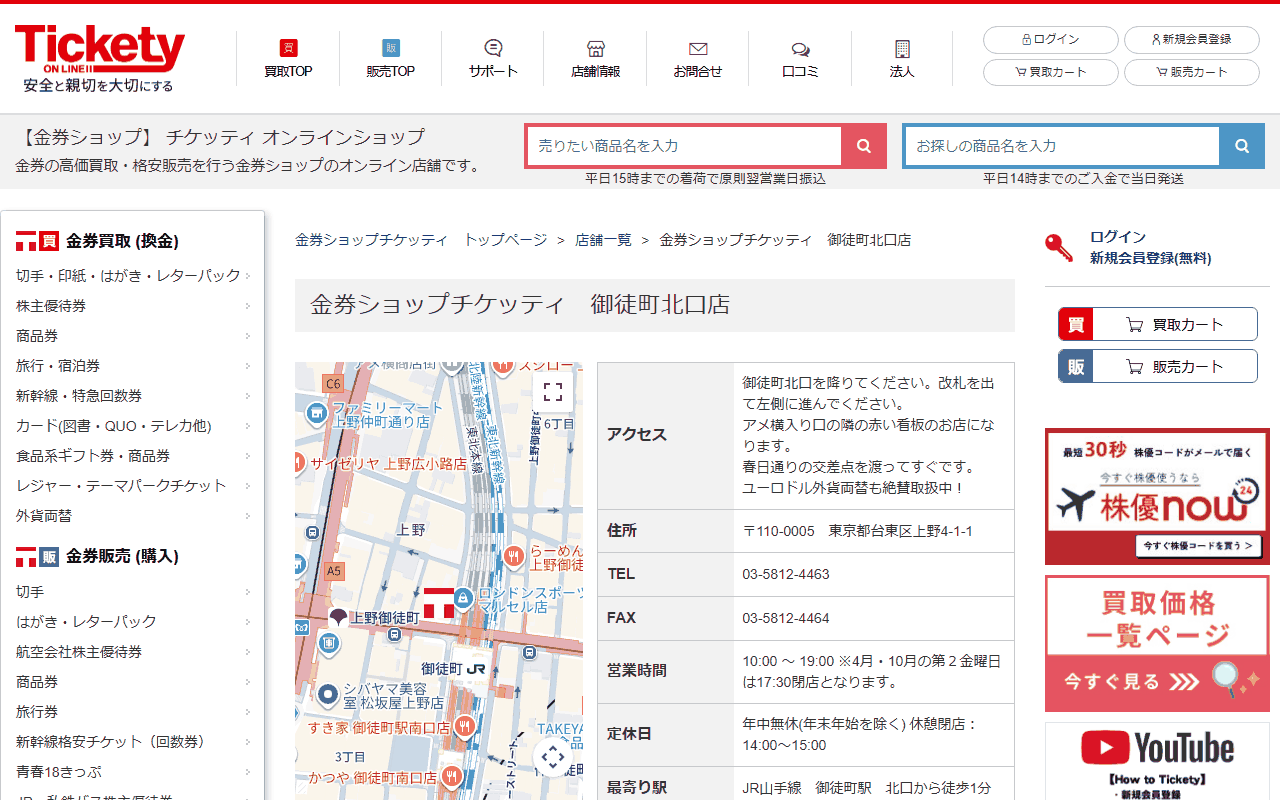
Task: Expand 新幹線・特急回数券 category
Action: (x=133, y=395)
